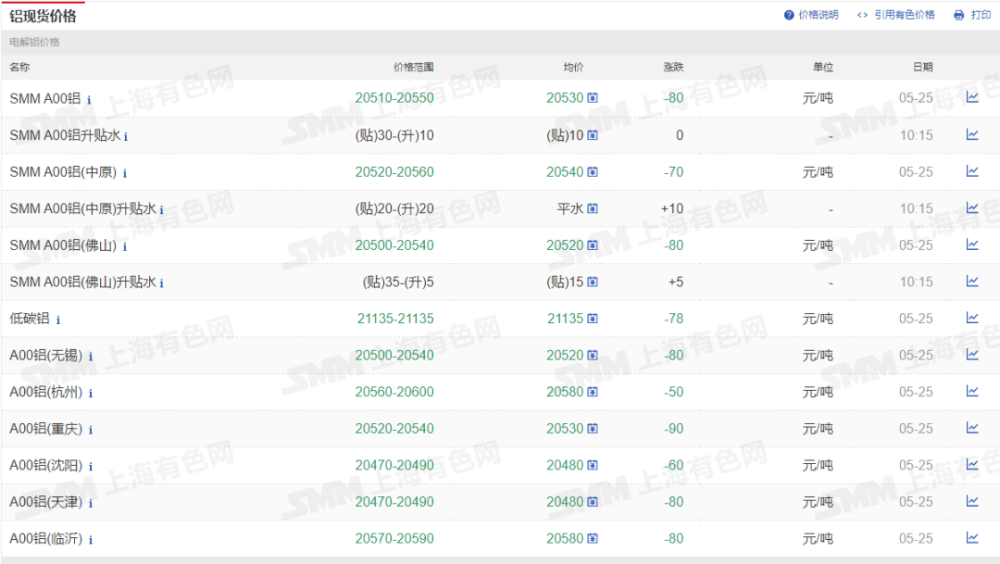This screenshot has width=1000, height=564.
Task: Open trend chart for 低碳铝
Action: point(972,318)
